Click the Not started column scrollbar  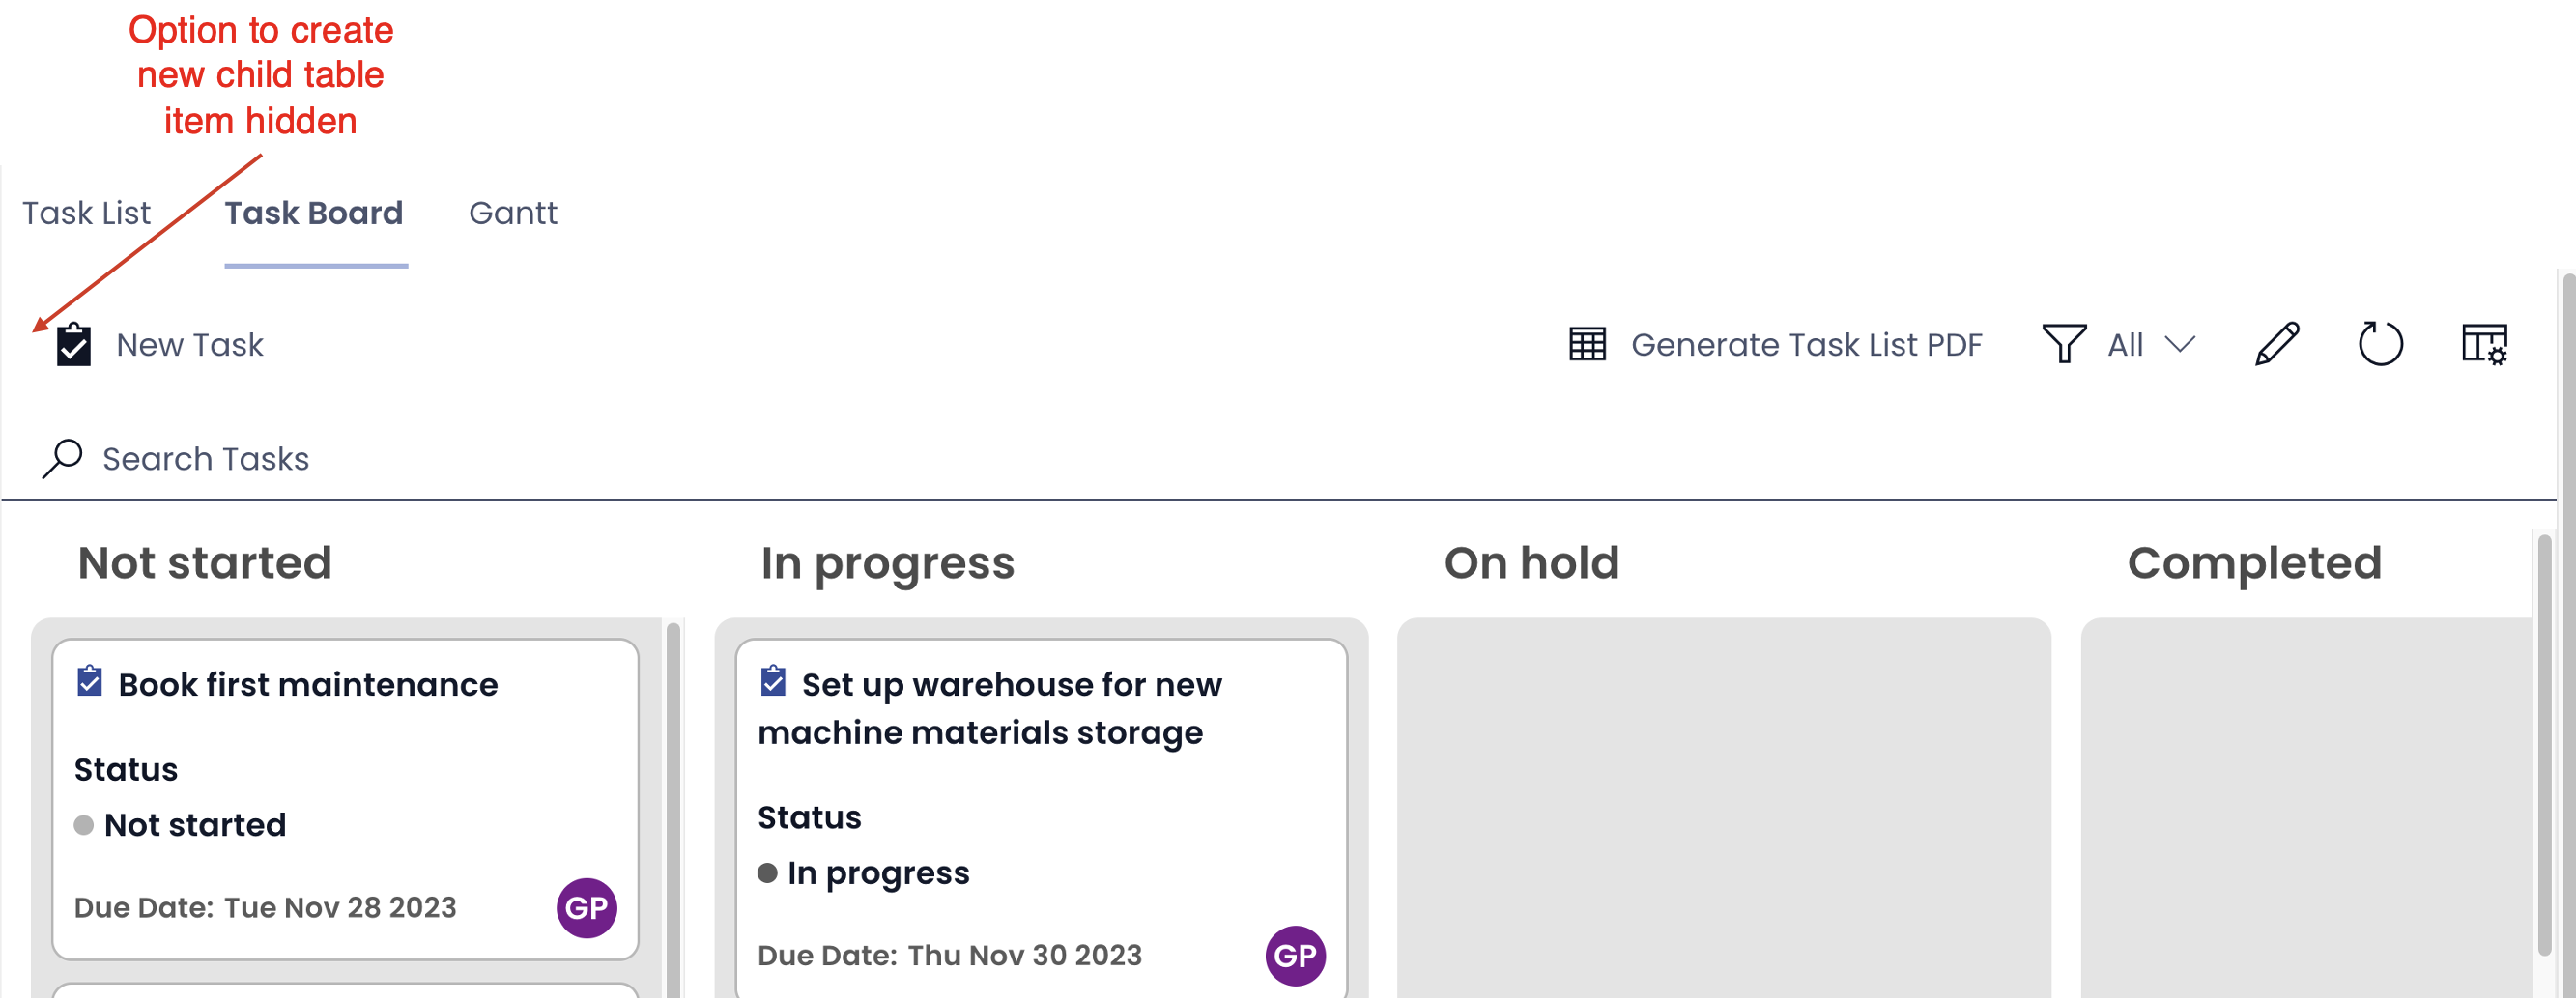pos(673,810)
